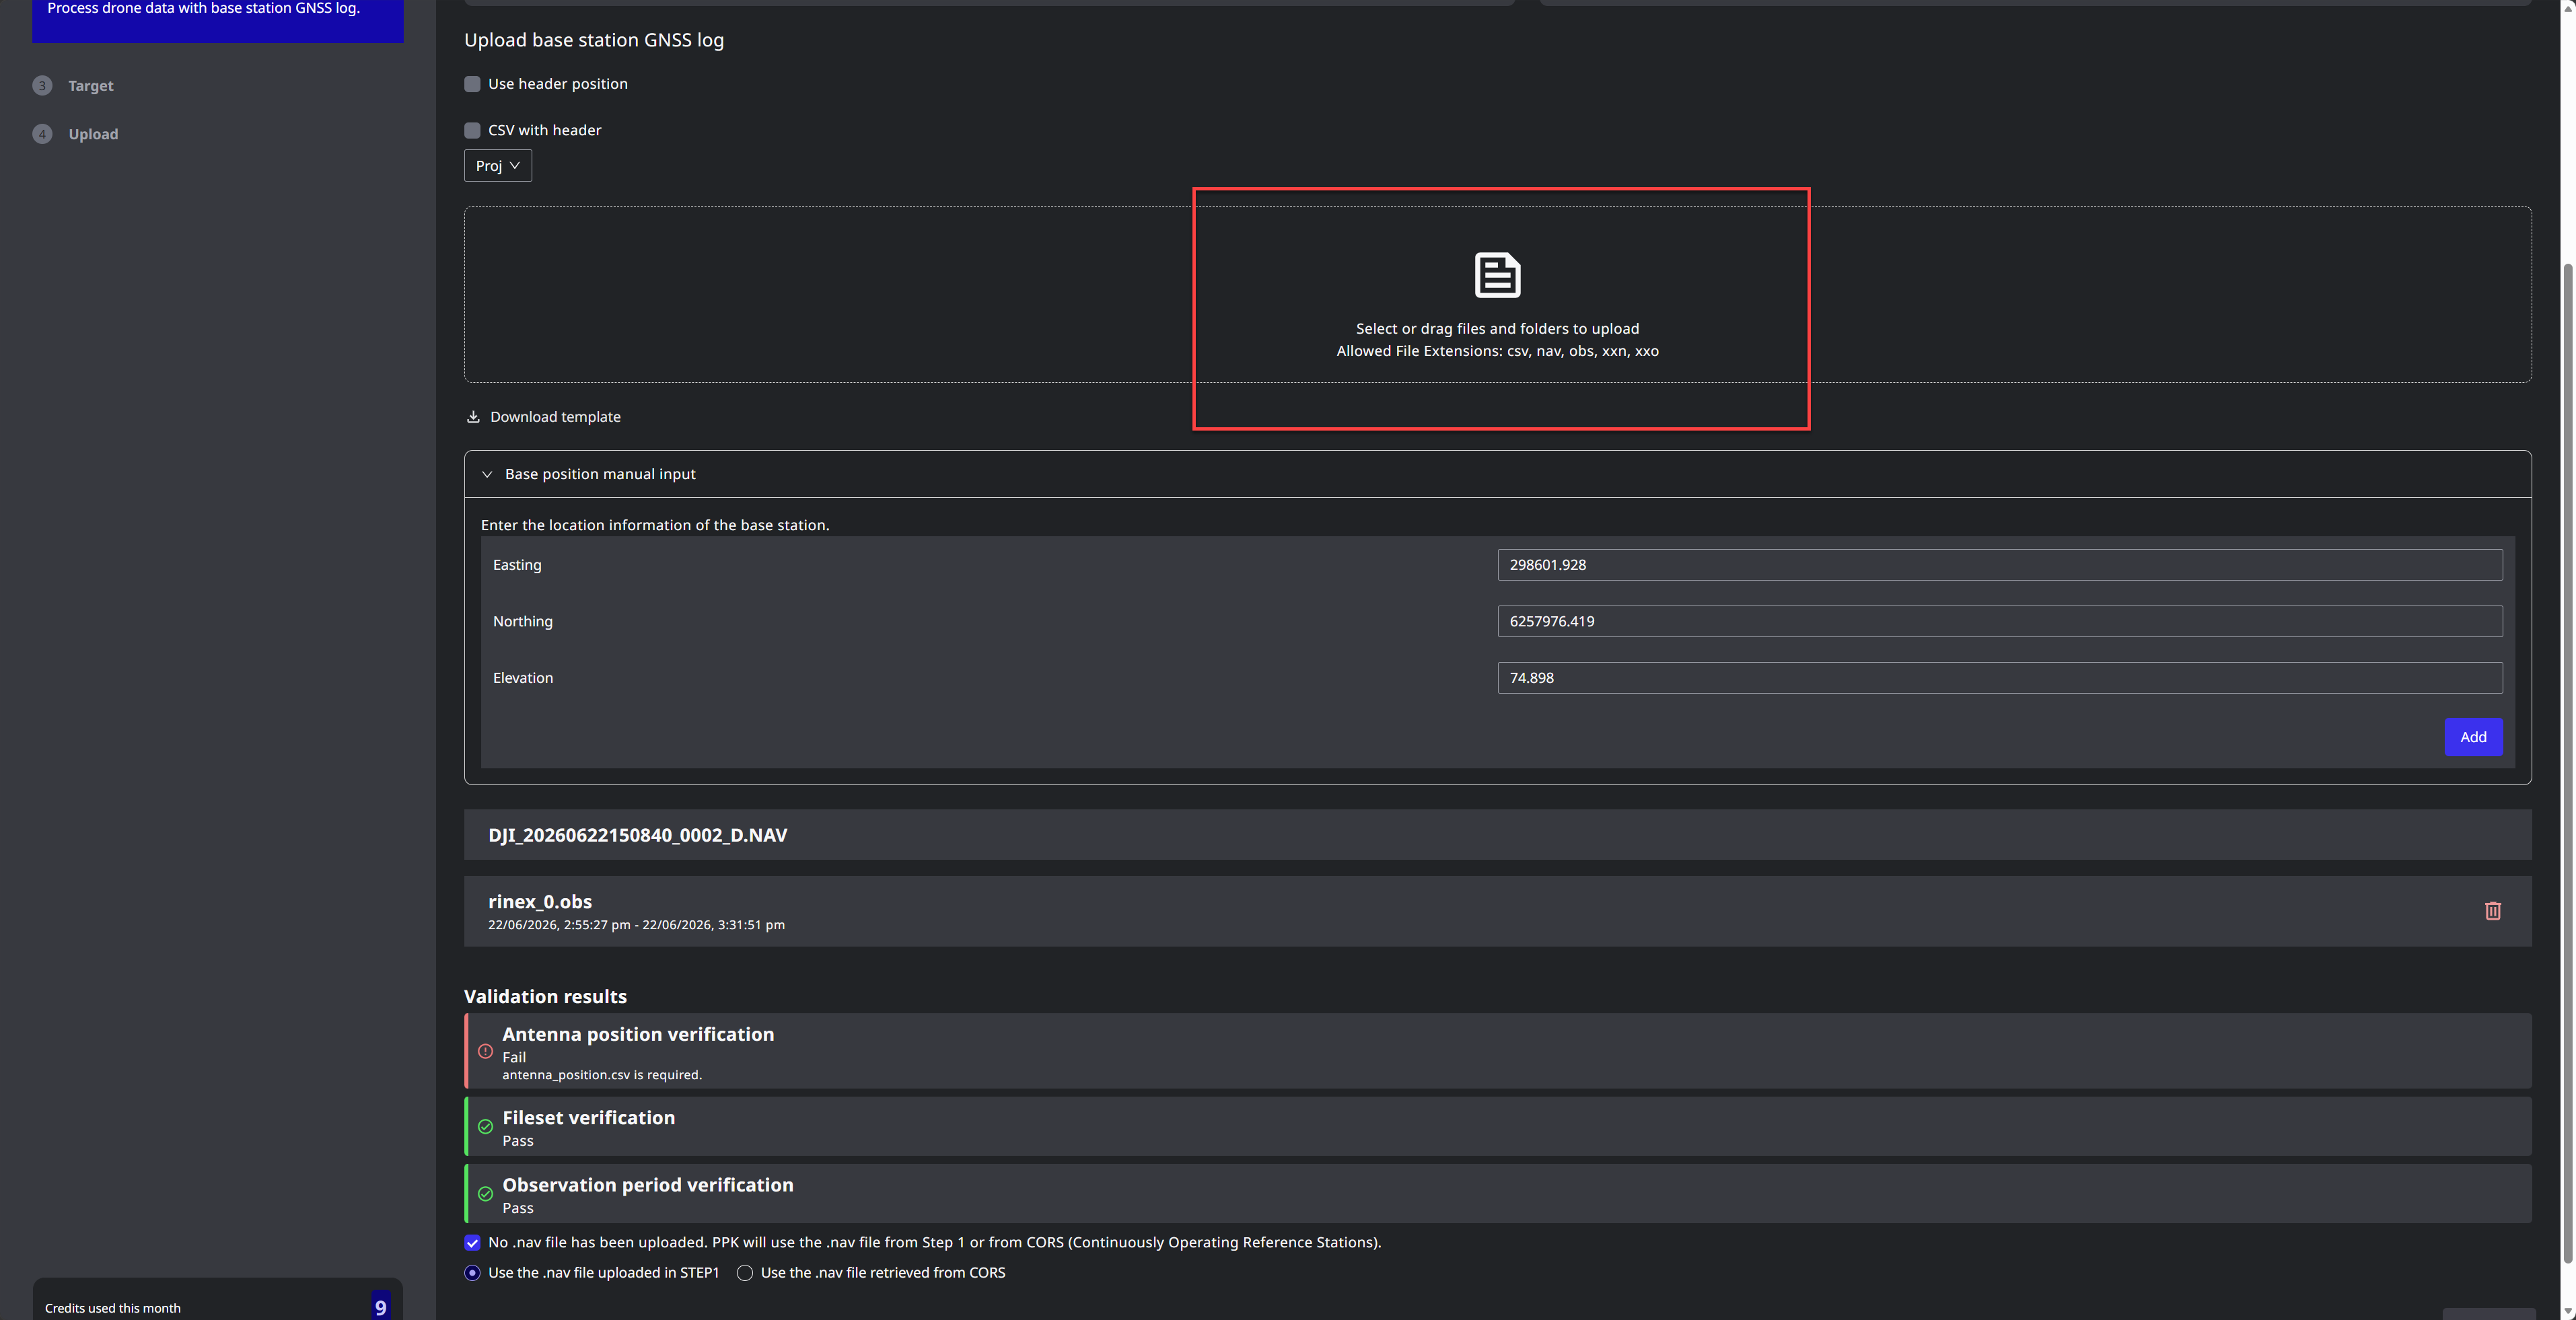Viewport: 2576px width, 1320px height.
Task: Enable the Use header position checkbox
Action: tap(472, 84)
